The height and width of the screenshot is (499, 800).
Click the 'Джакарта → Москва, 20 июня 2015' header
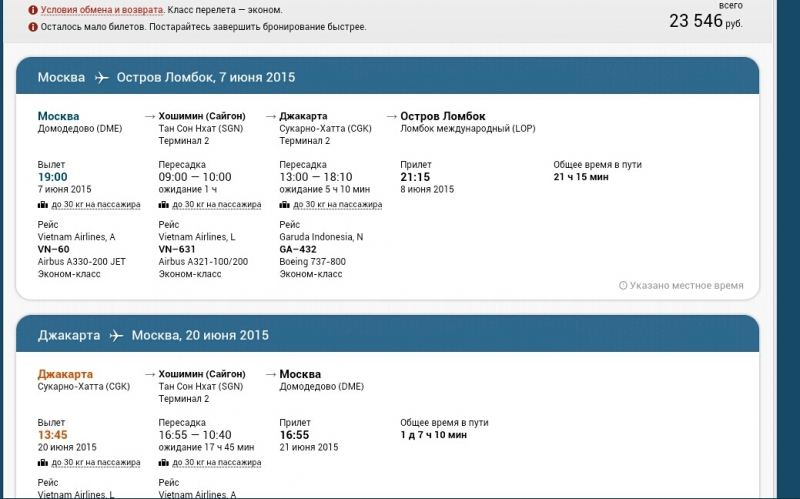click(x=153, y=335)
